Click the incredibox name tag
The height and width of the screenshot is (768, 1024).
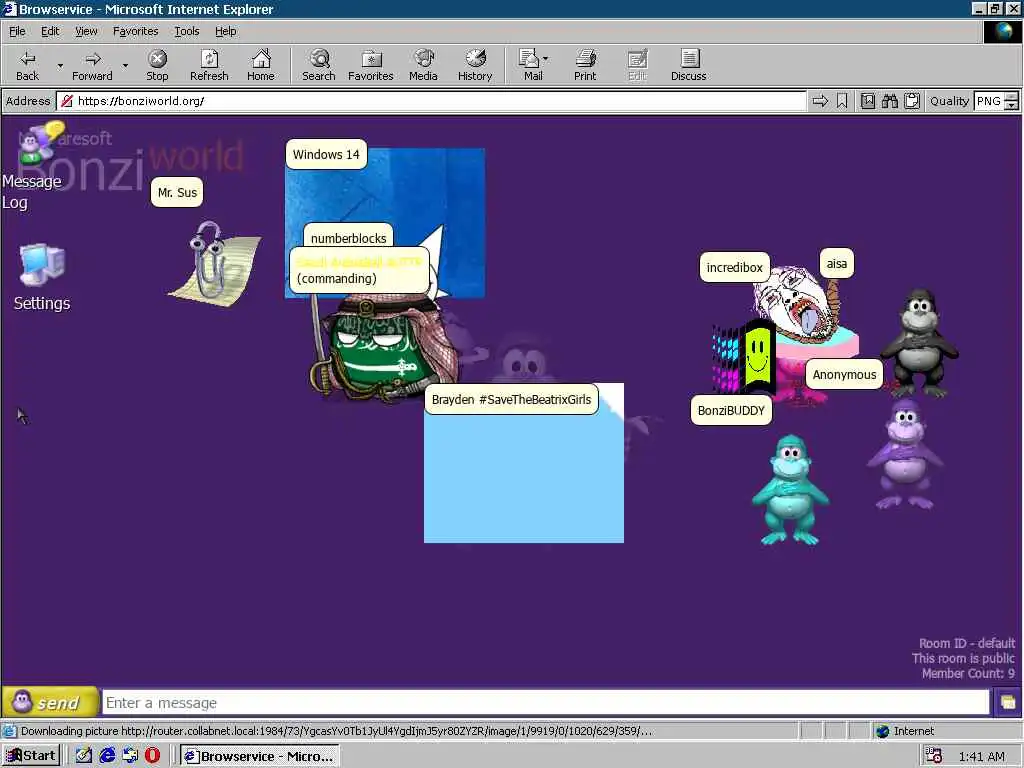[735, 267]
